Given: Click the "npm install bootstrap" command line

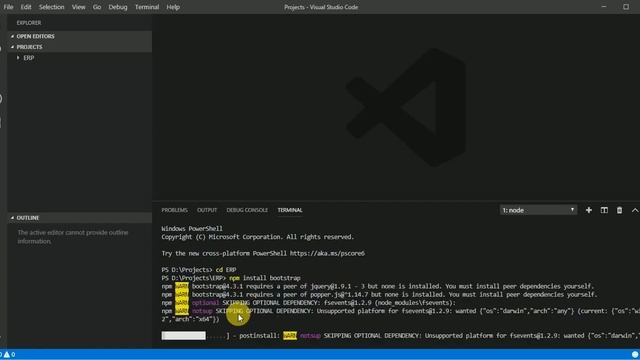Looking at the screenshot, I should pos(231,278).
